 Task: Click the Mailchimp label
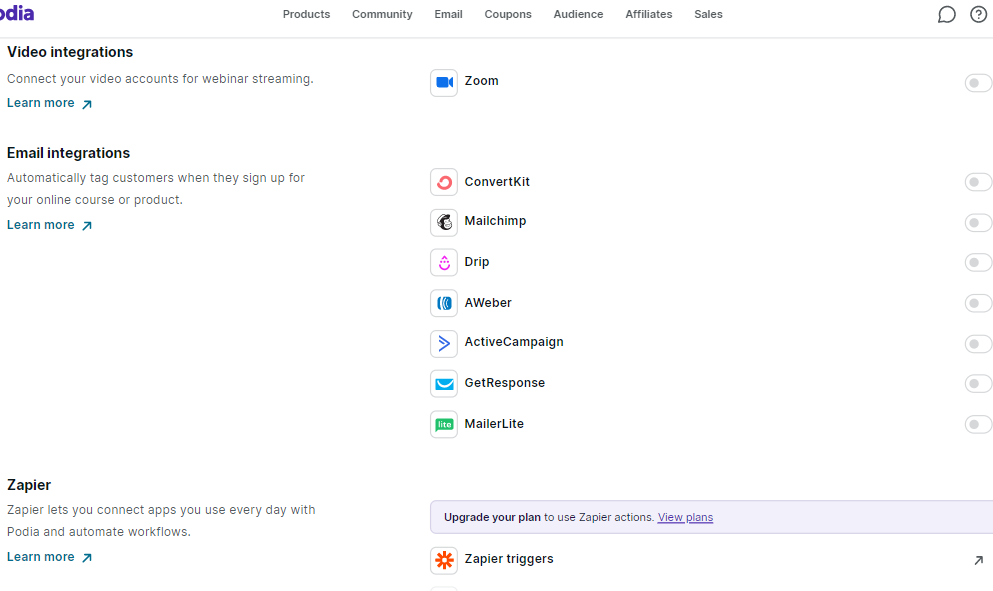495,221
